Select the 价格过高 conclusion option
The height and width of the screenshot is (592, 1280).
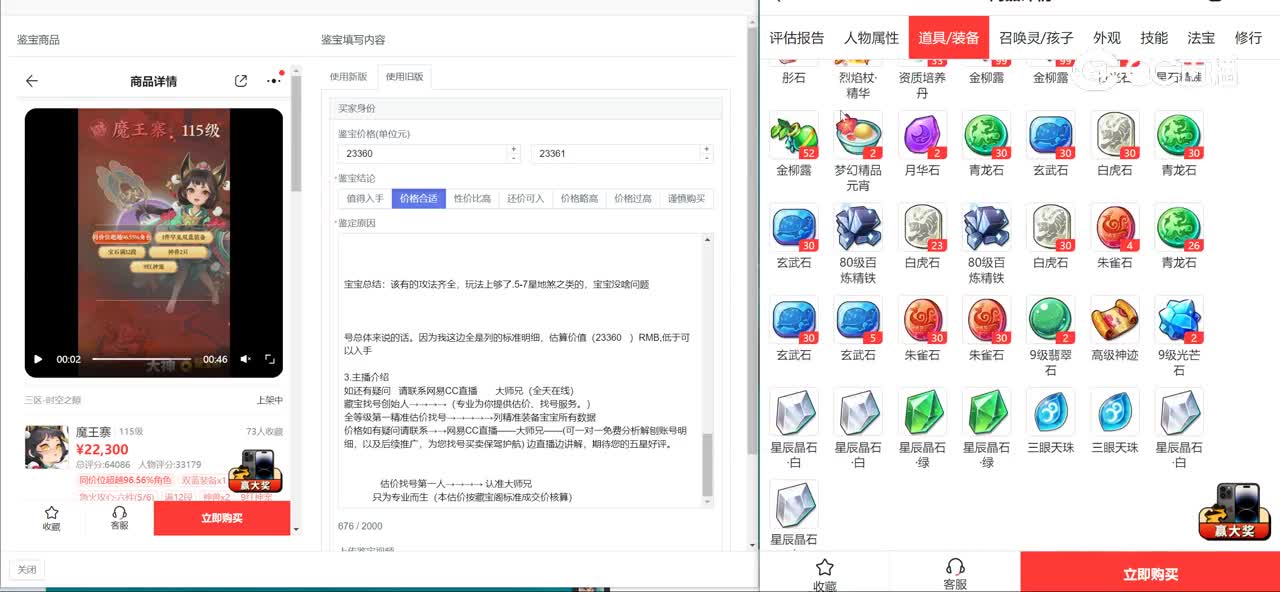coord(633,198)
